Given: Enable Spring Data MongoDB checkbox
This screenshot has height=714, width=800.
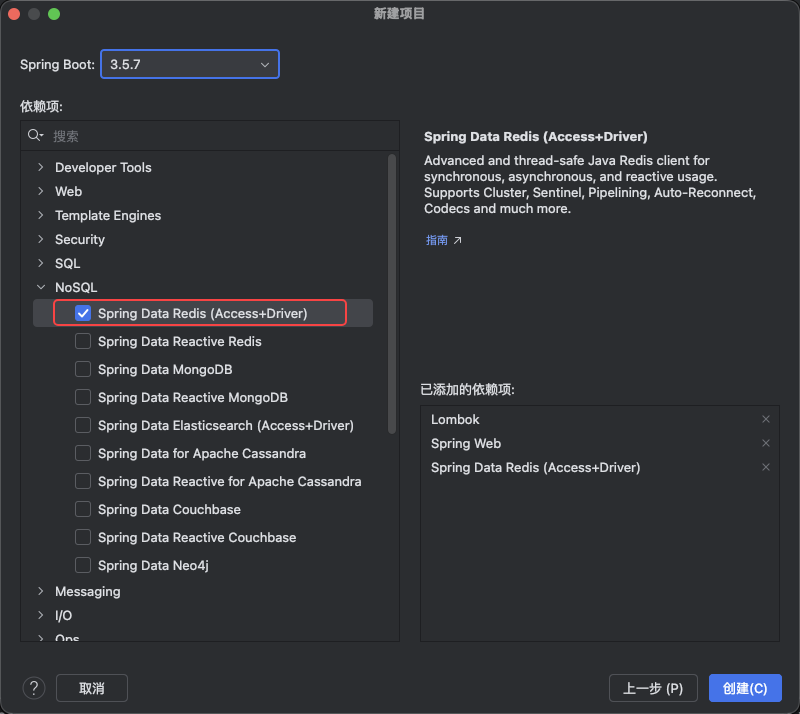Looking at the screenshot, I should (x=83, y=370).
